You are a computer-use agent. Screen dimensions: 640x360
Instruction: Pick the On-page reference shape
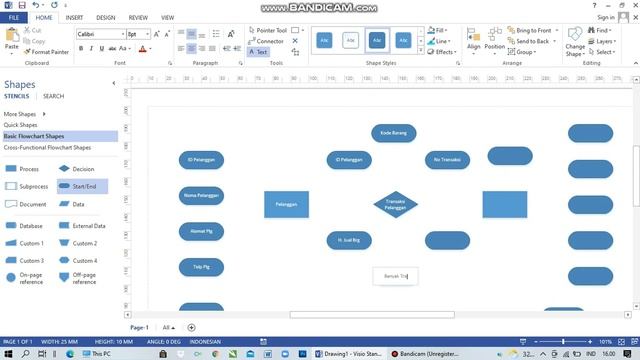pyautogui.click(x=24, y=278)
